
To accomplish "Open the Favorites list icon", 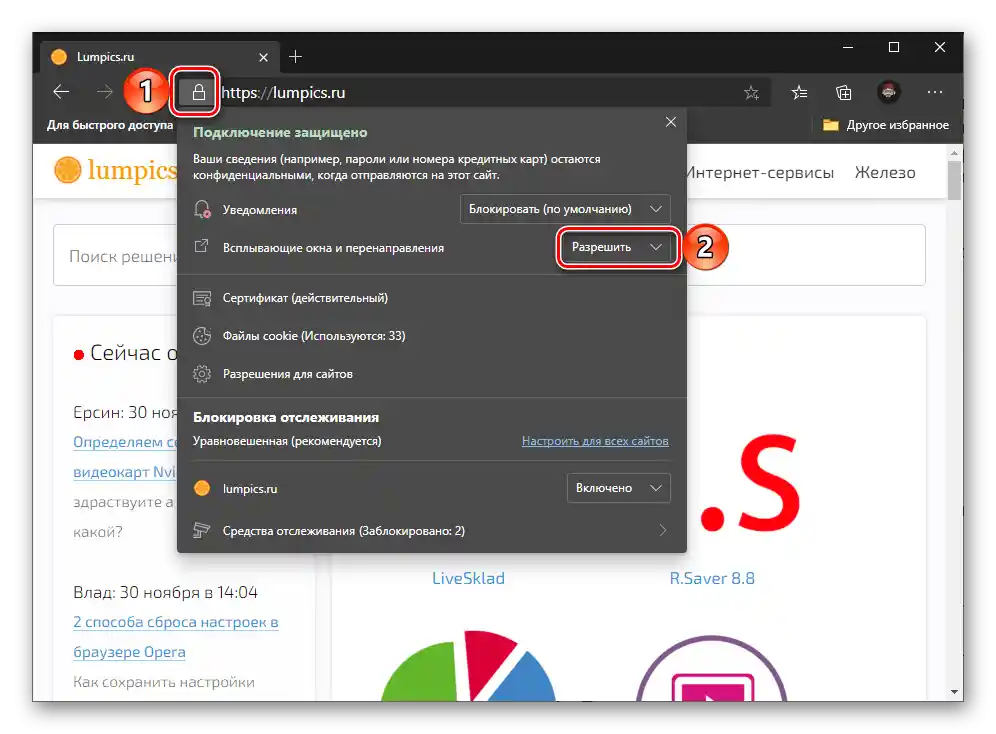I will [x=799, y=93].
